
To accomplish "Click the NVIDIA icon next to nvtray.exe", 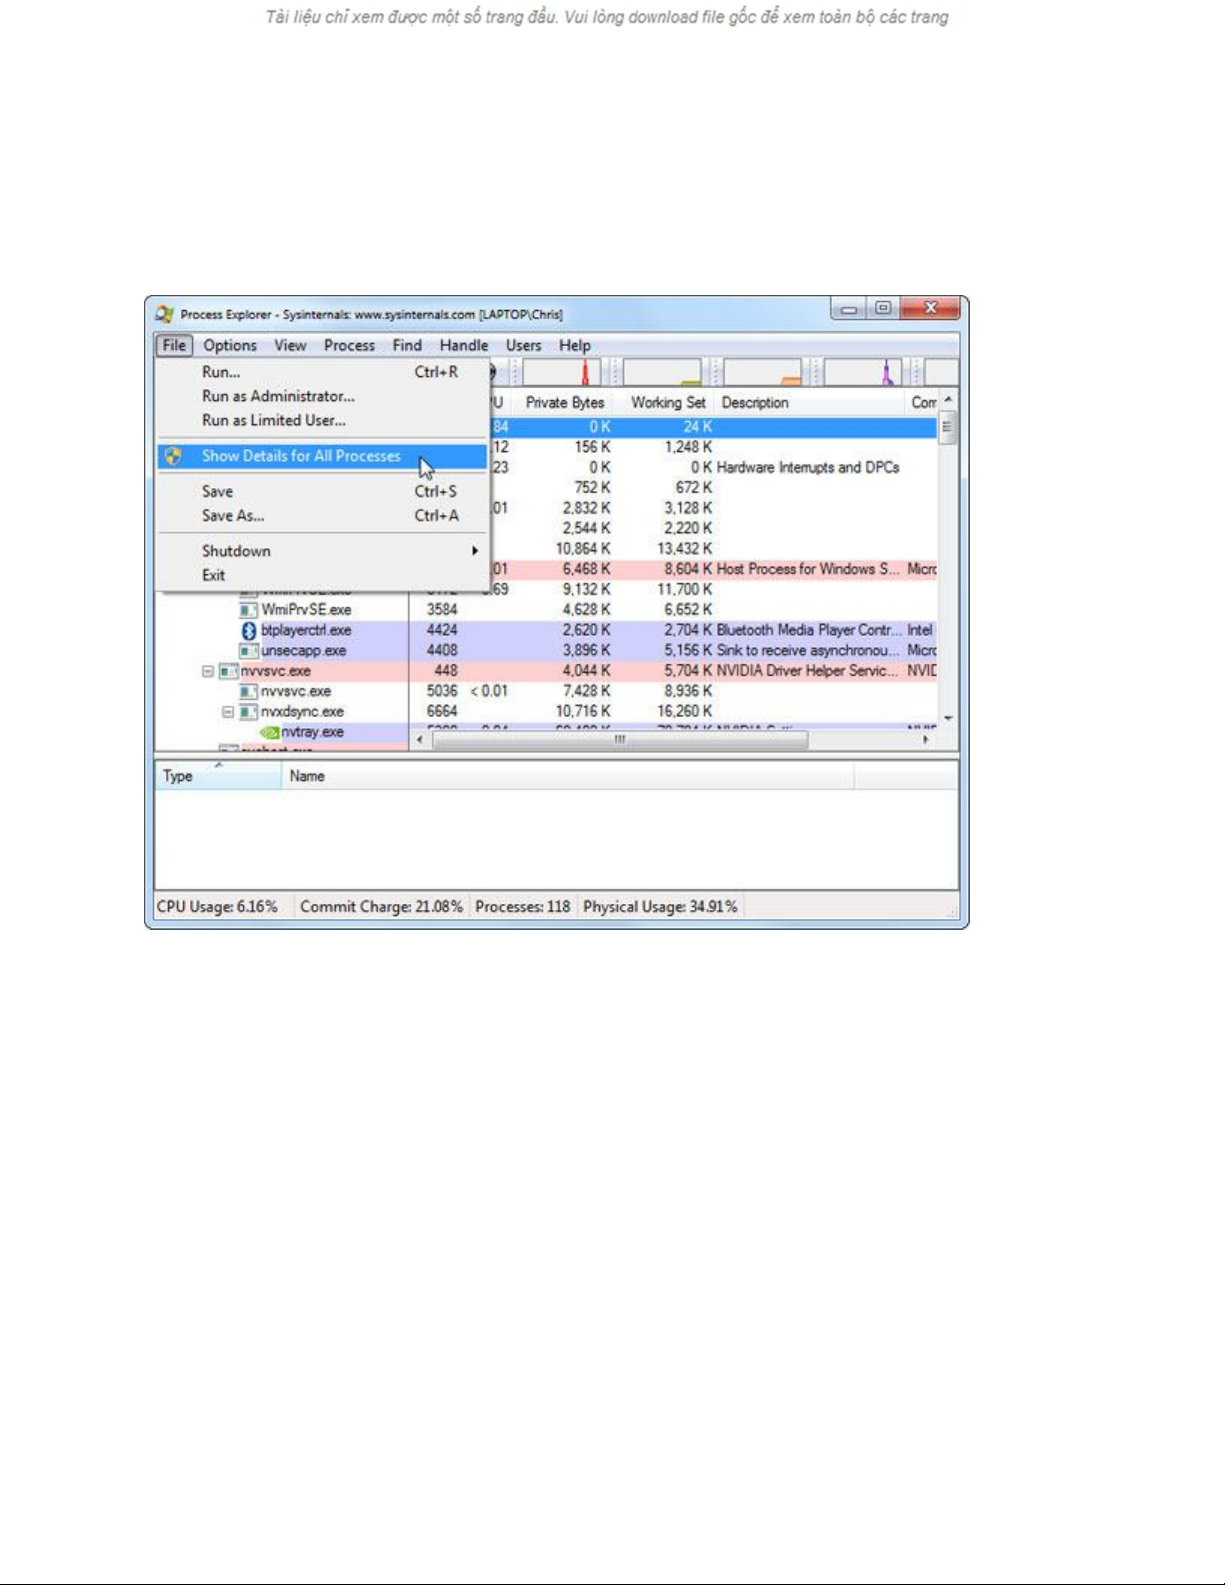I will point(269,733).
